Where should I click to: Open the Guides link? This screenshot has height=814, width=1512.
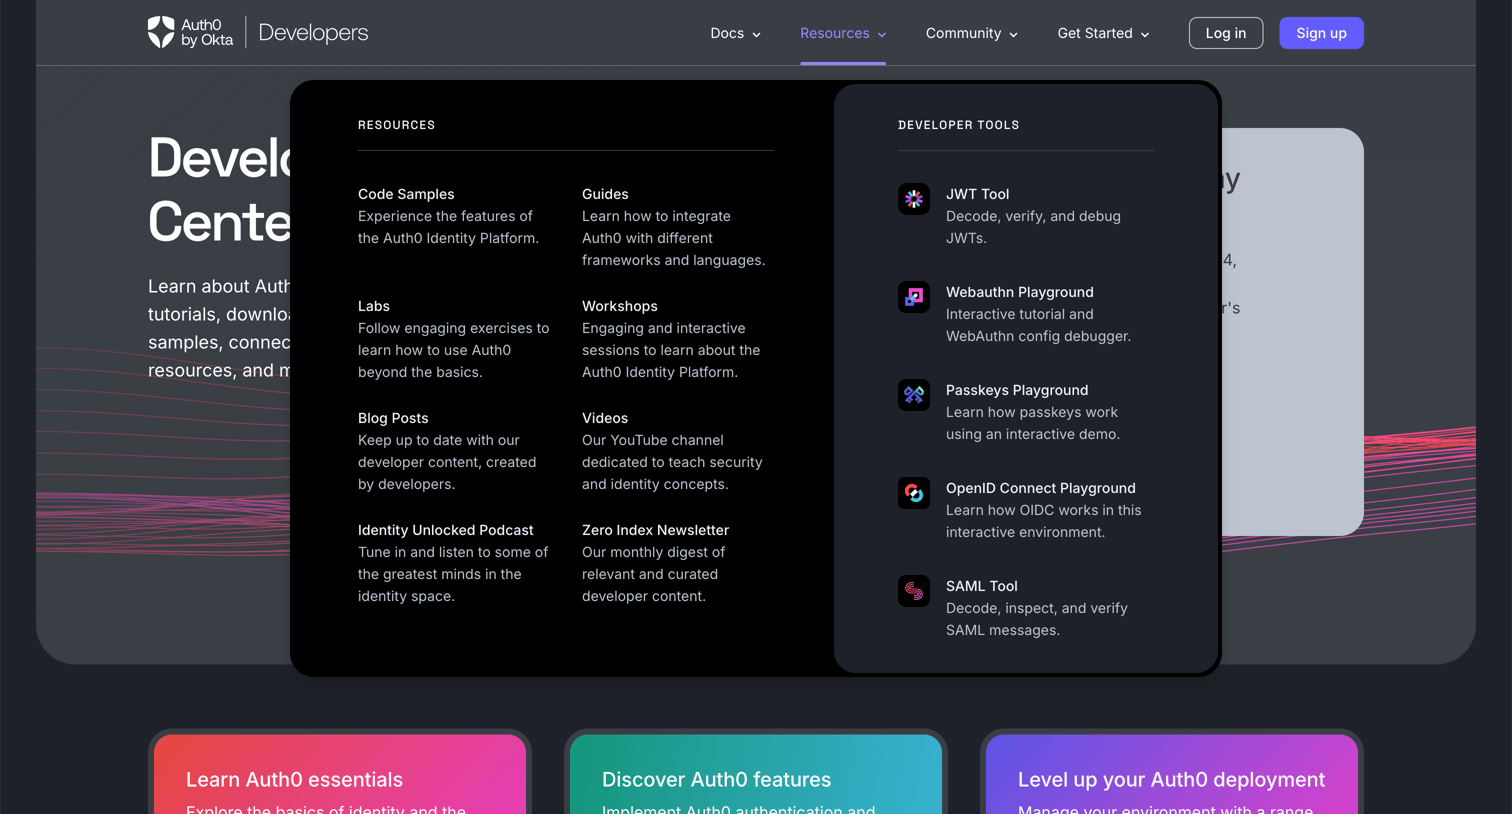605,194
